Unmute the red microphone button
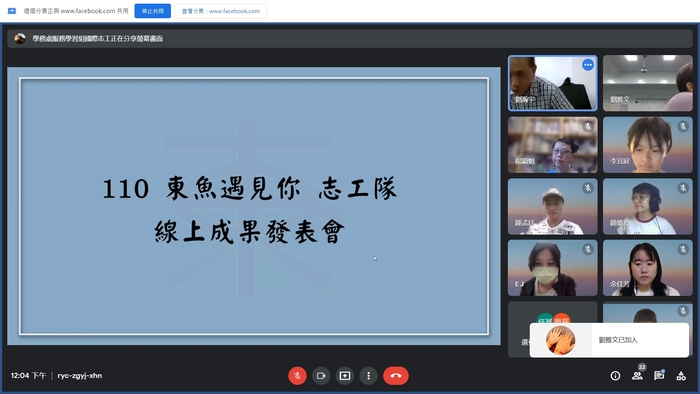The height and width of the screenshot is (394, 700). tap(297, 376)
